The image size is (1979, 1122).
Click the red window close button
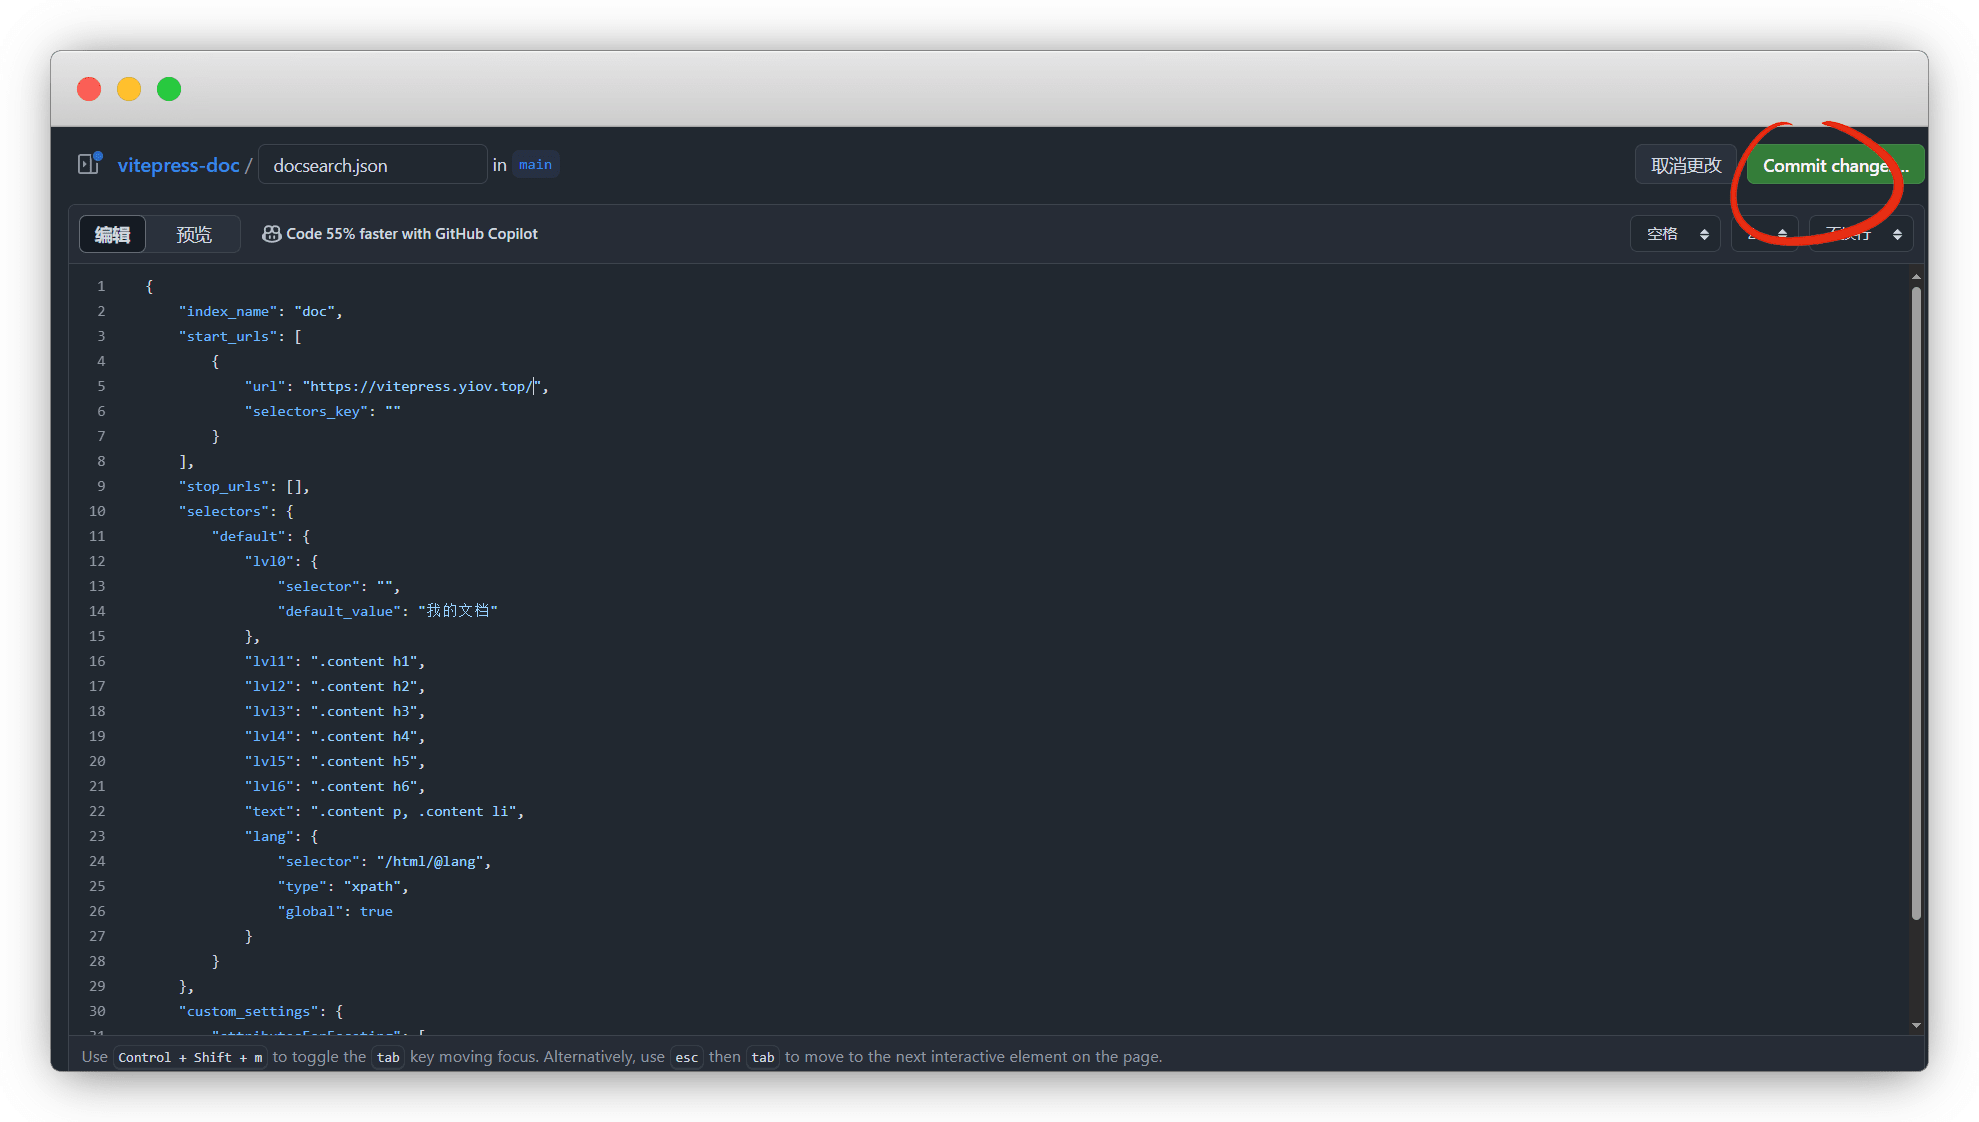pos(89,89)
